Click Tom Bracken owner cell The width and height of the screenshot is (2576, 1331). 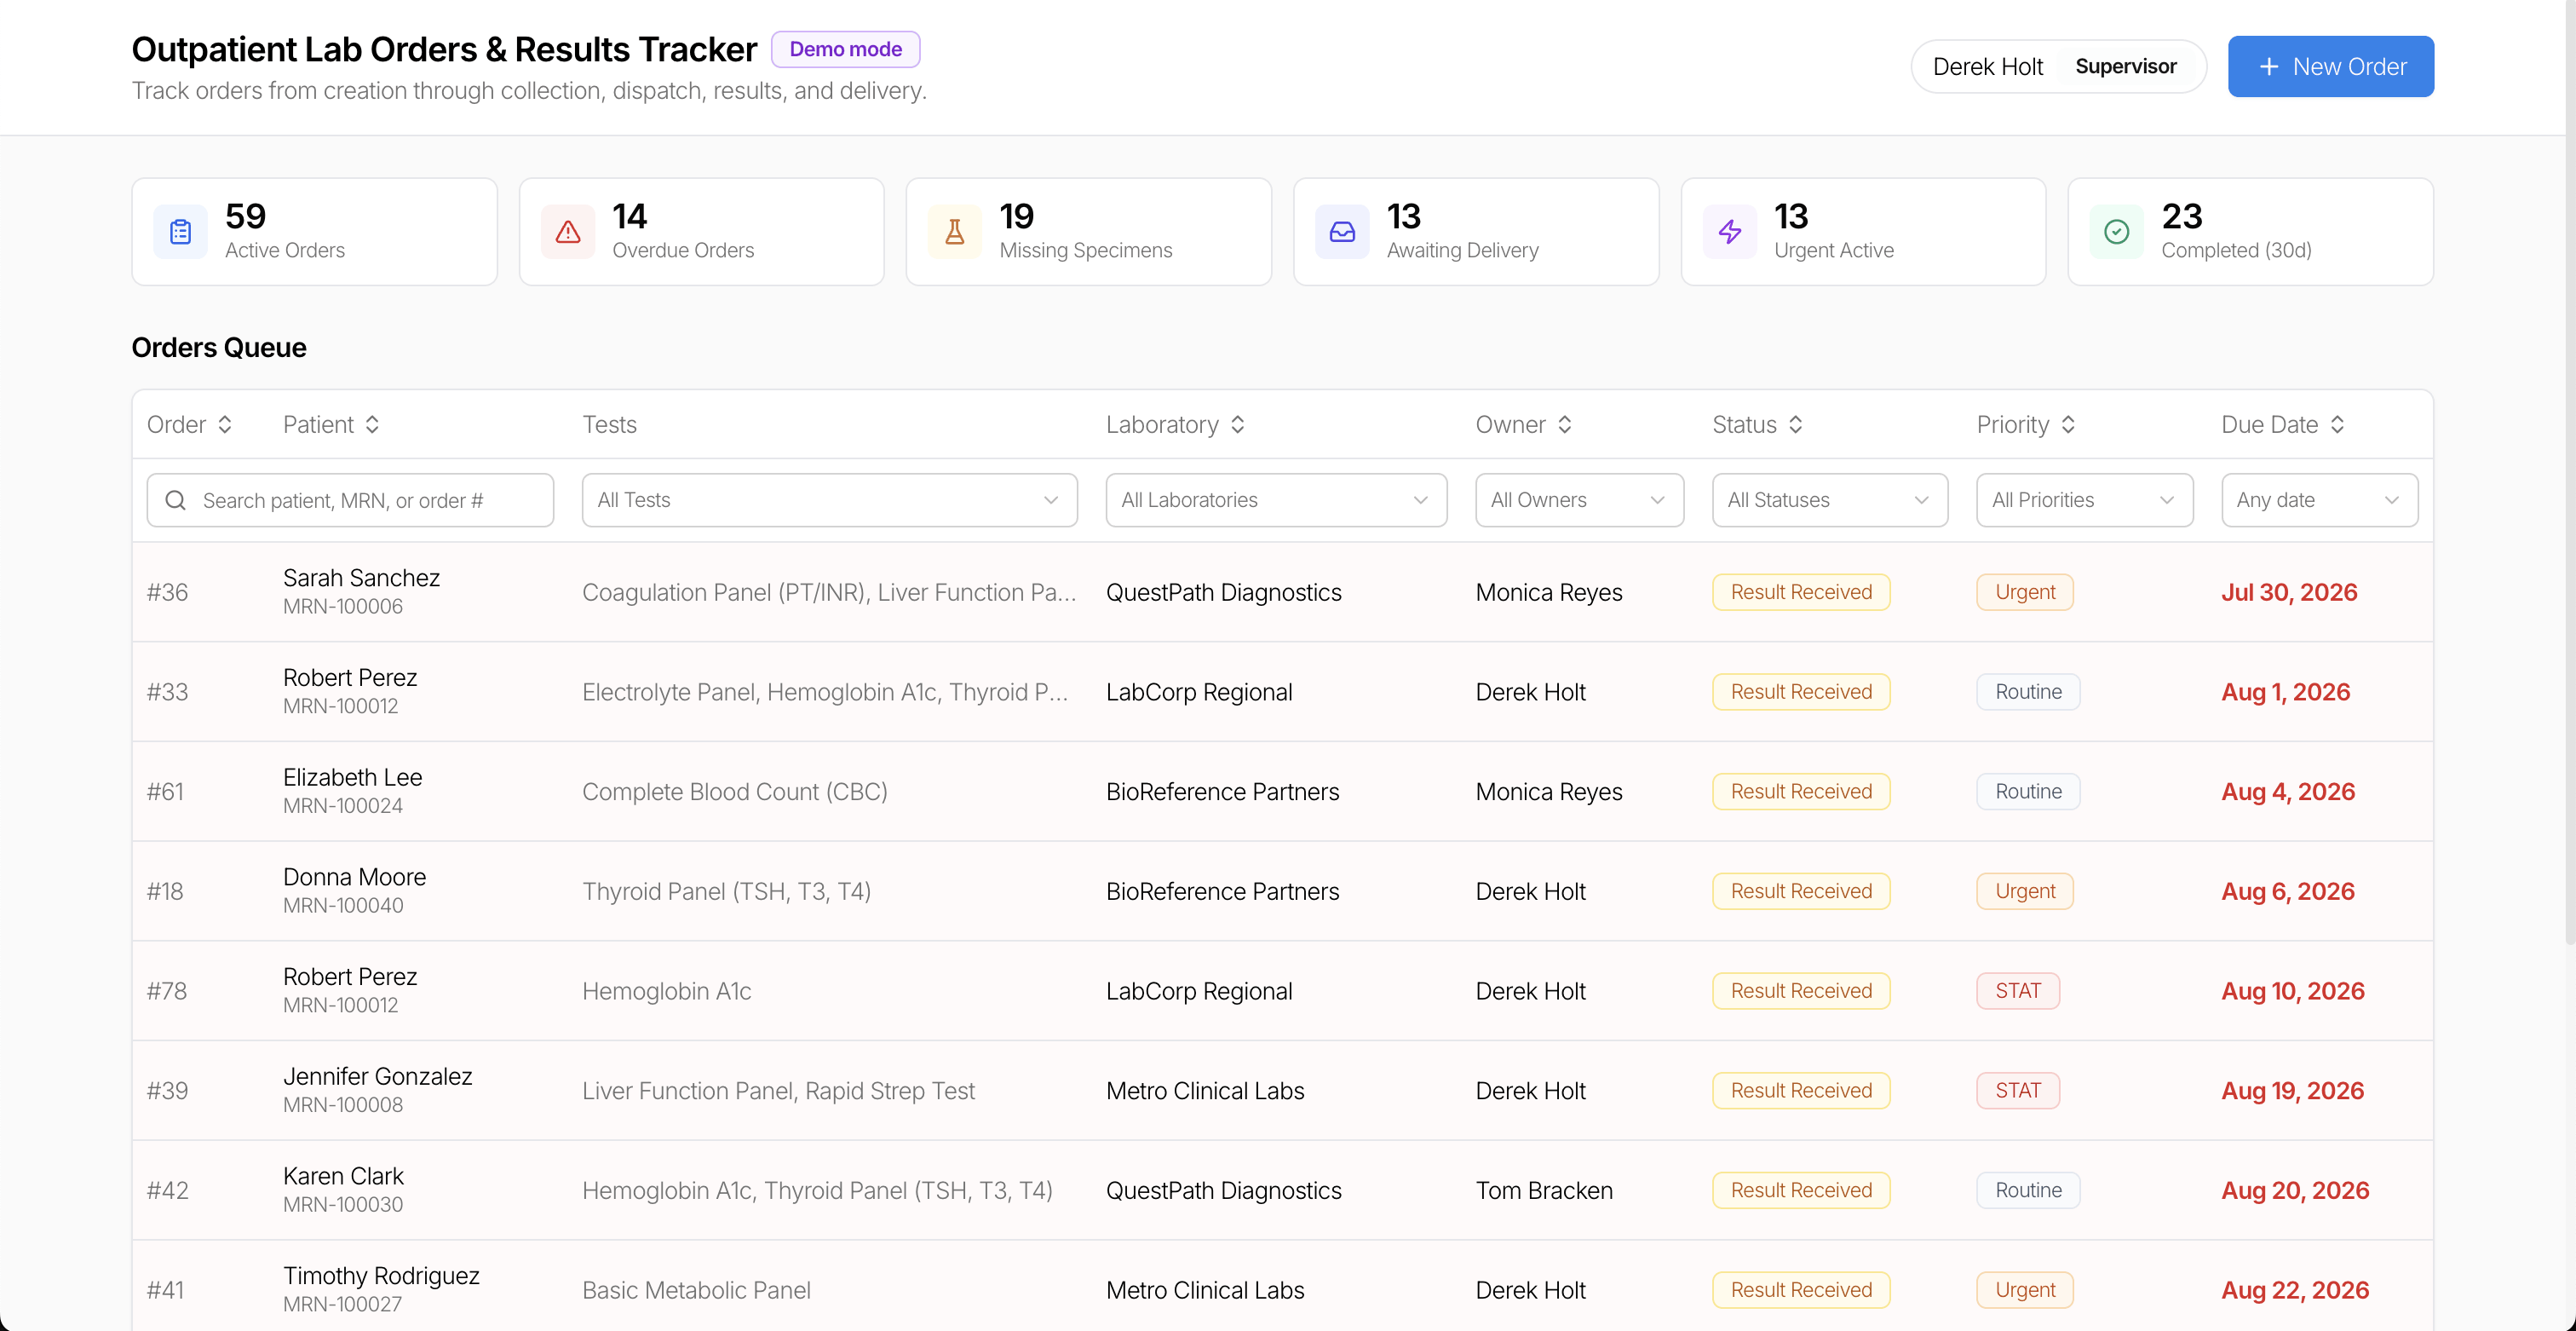click(1544, 1190)
